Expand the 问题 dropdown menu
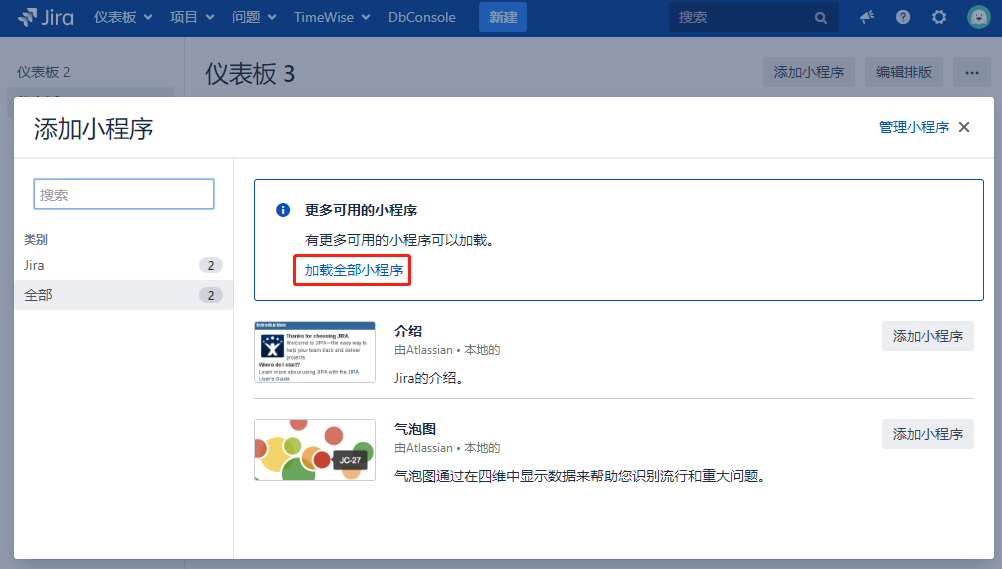Viewport: 1002px width, 569px height. 254,17
